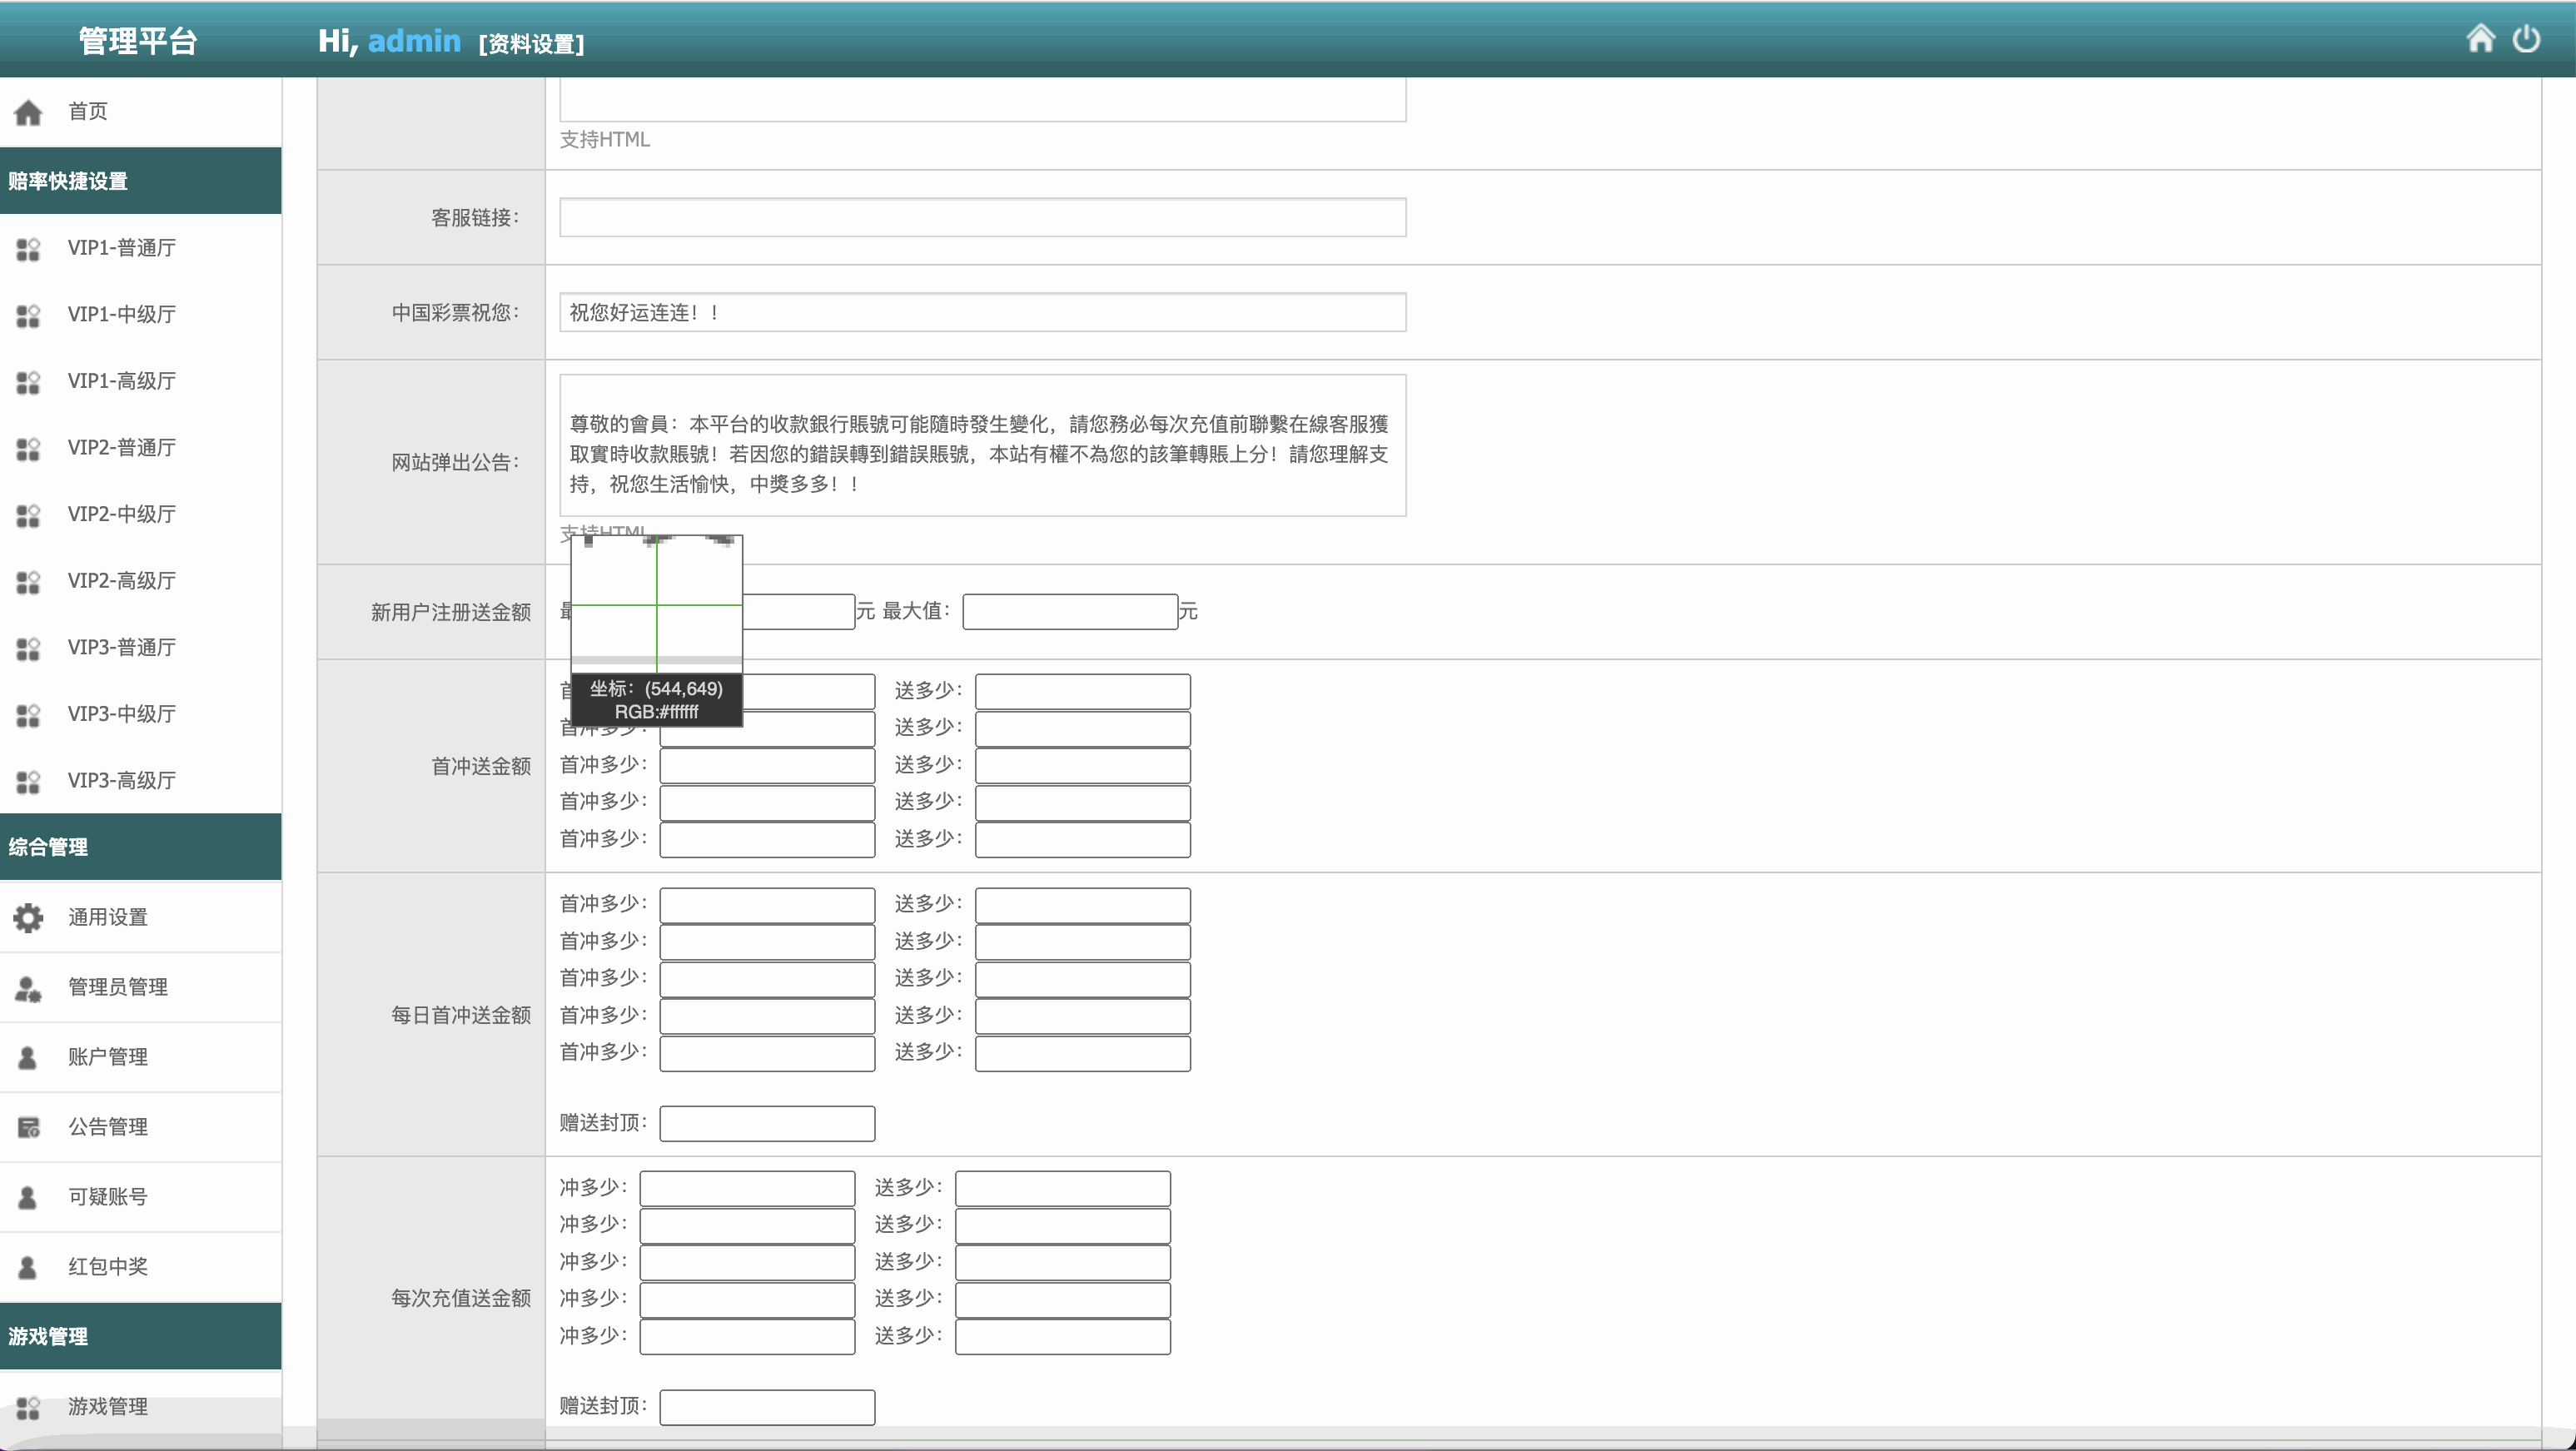Open the 可疑账号 sidebar entry
Screen dimensions: 2576x1451
click(108, 1197)
